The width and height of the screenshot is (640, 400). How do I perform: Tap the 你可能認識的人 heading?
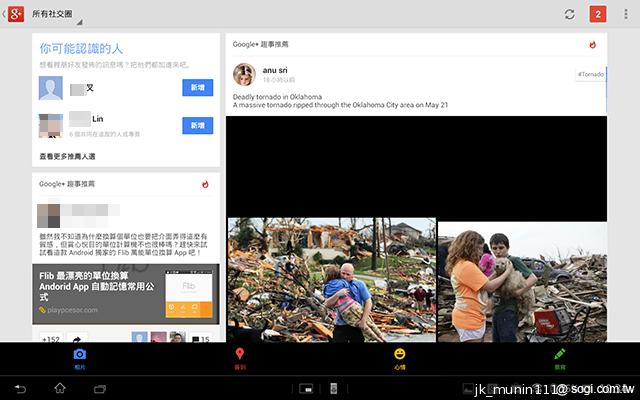[x=81, y=49]
